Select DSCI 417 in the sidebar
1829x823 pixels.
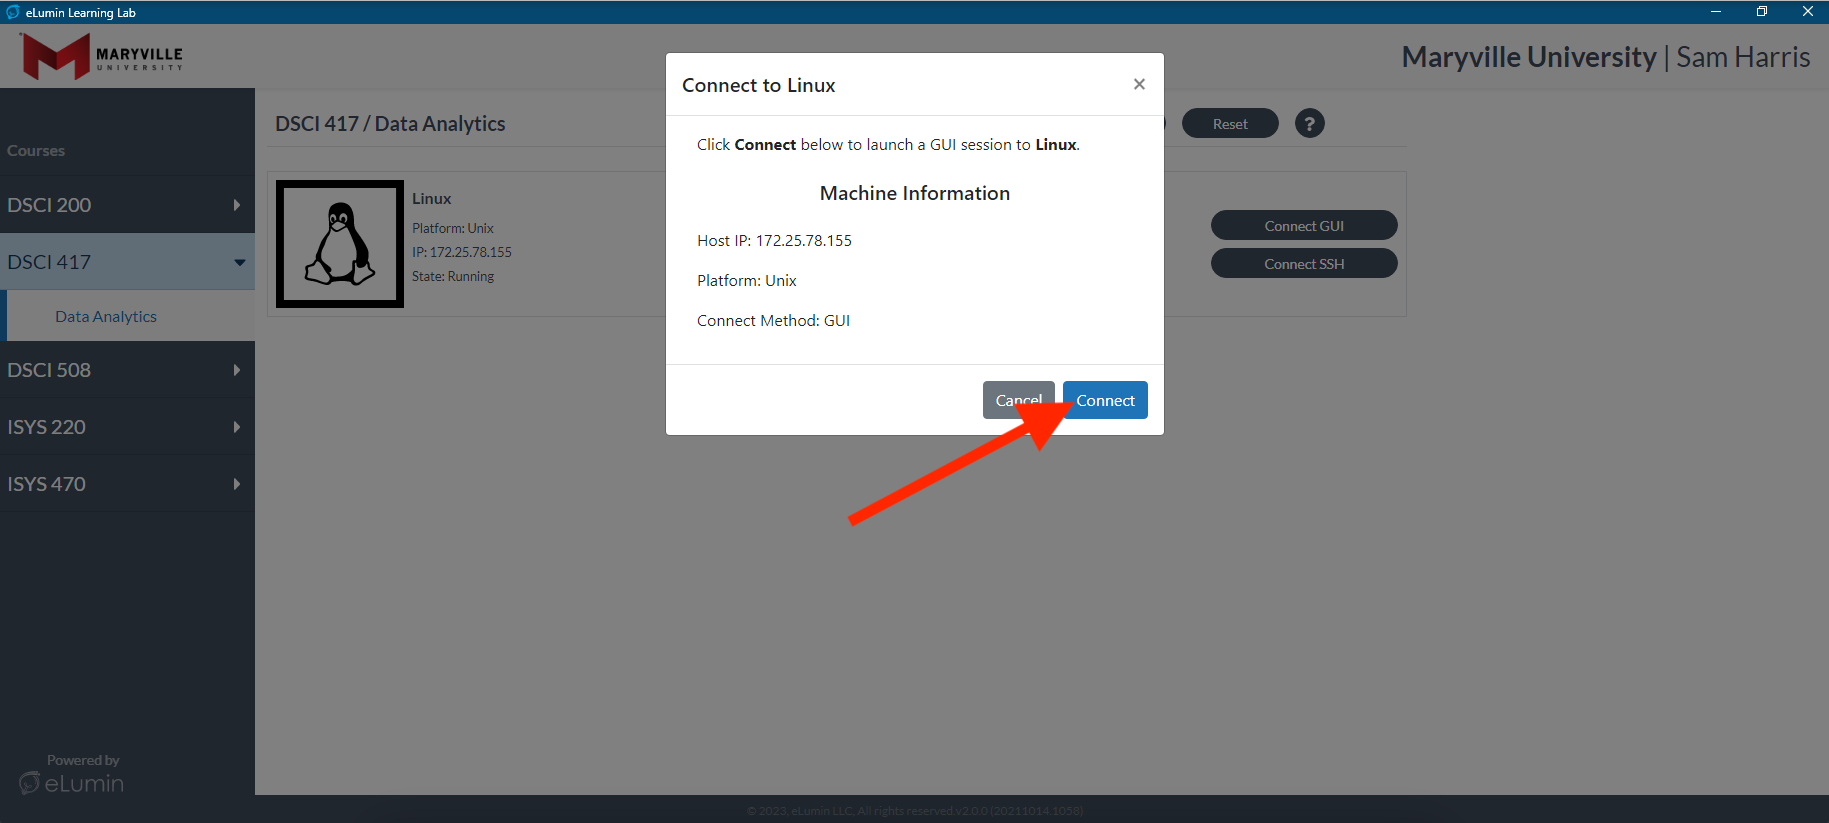pos(127,262)
